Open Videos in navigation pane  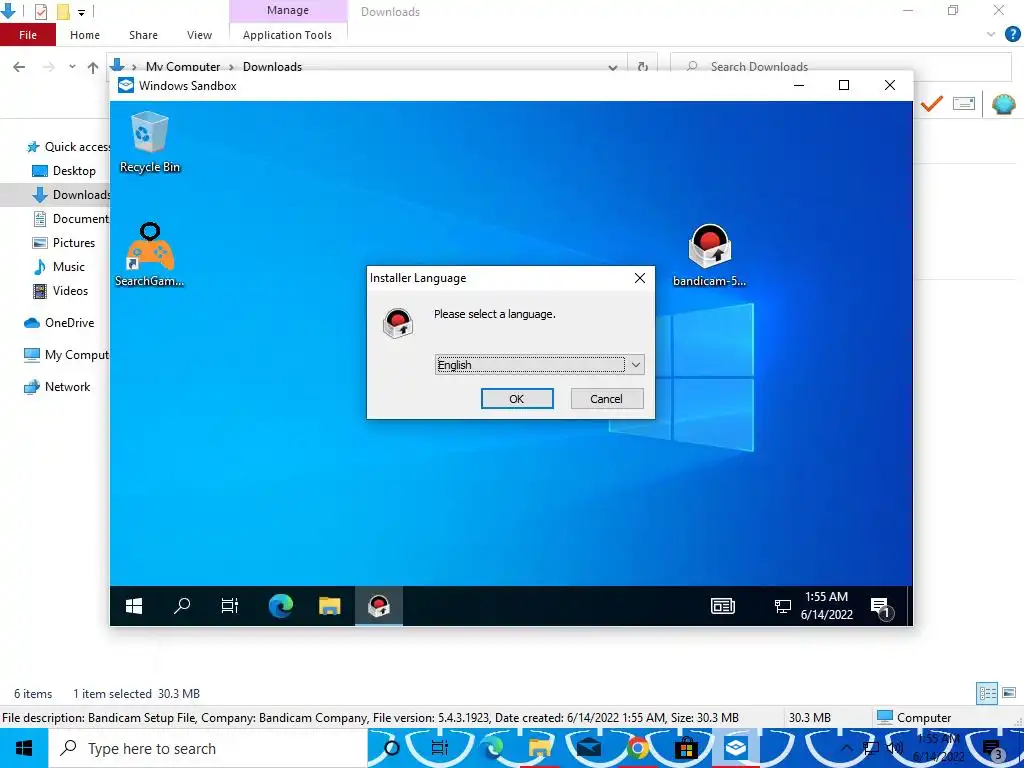60,291
